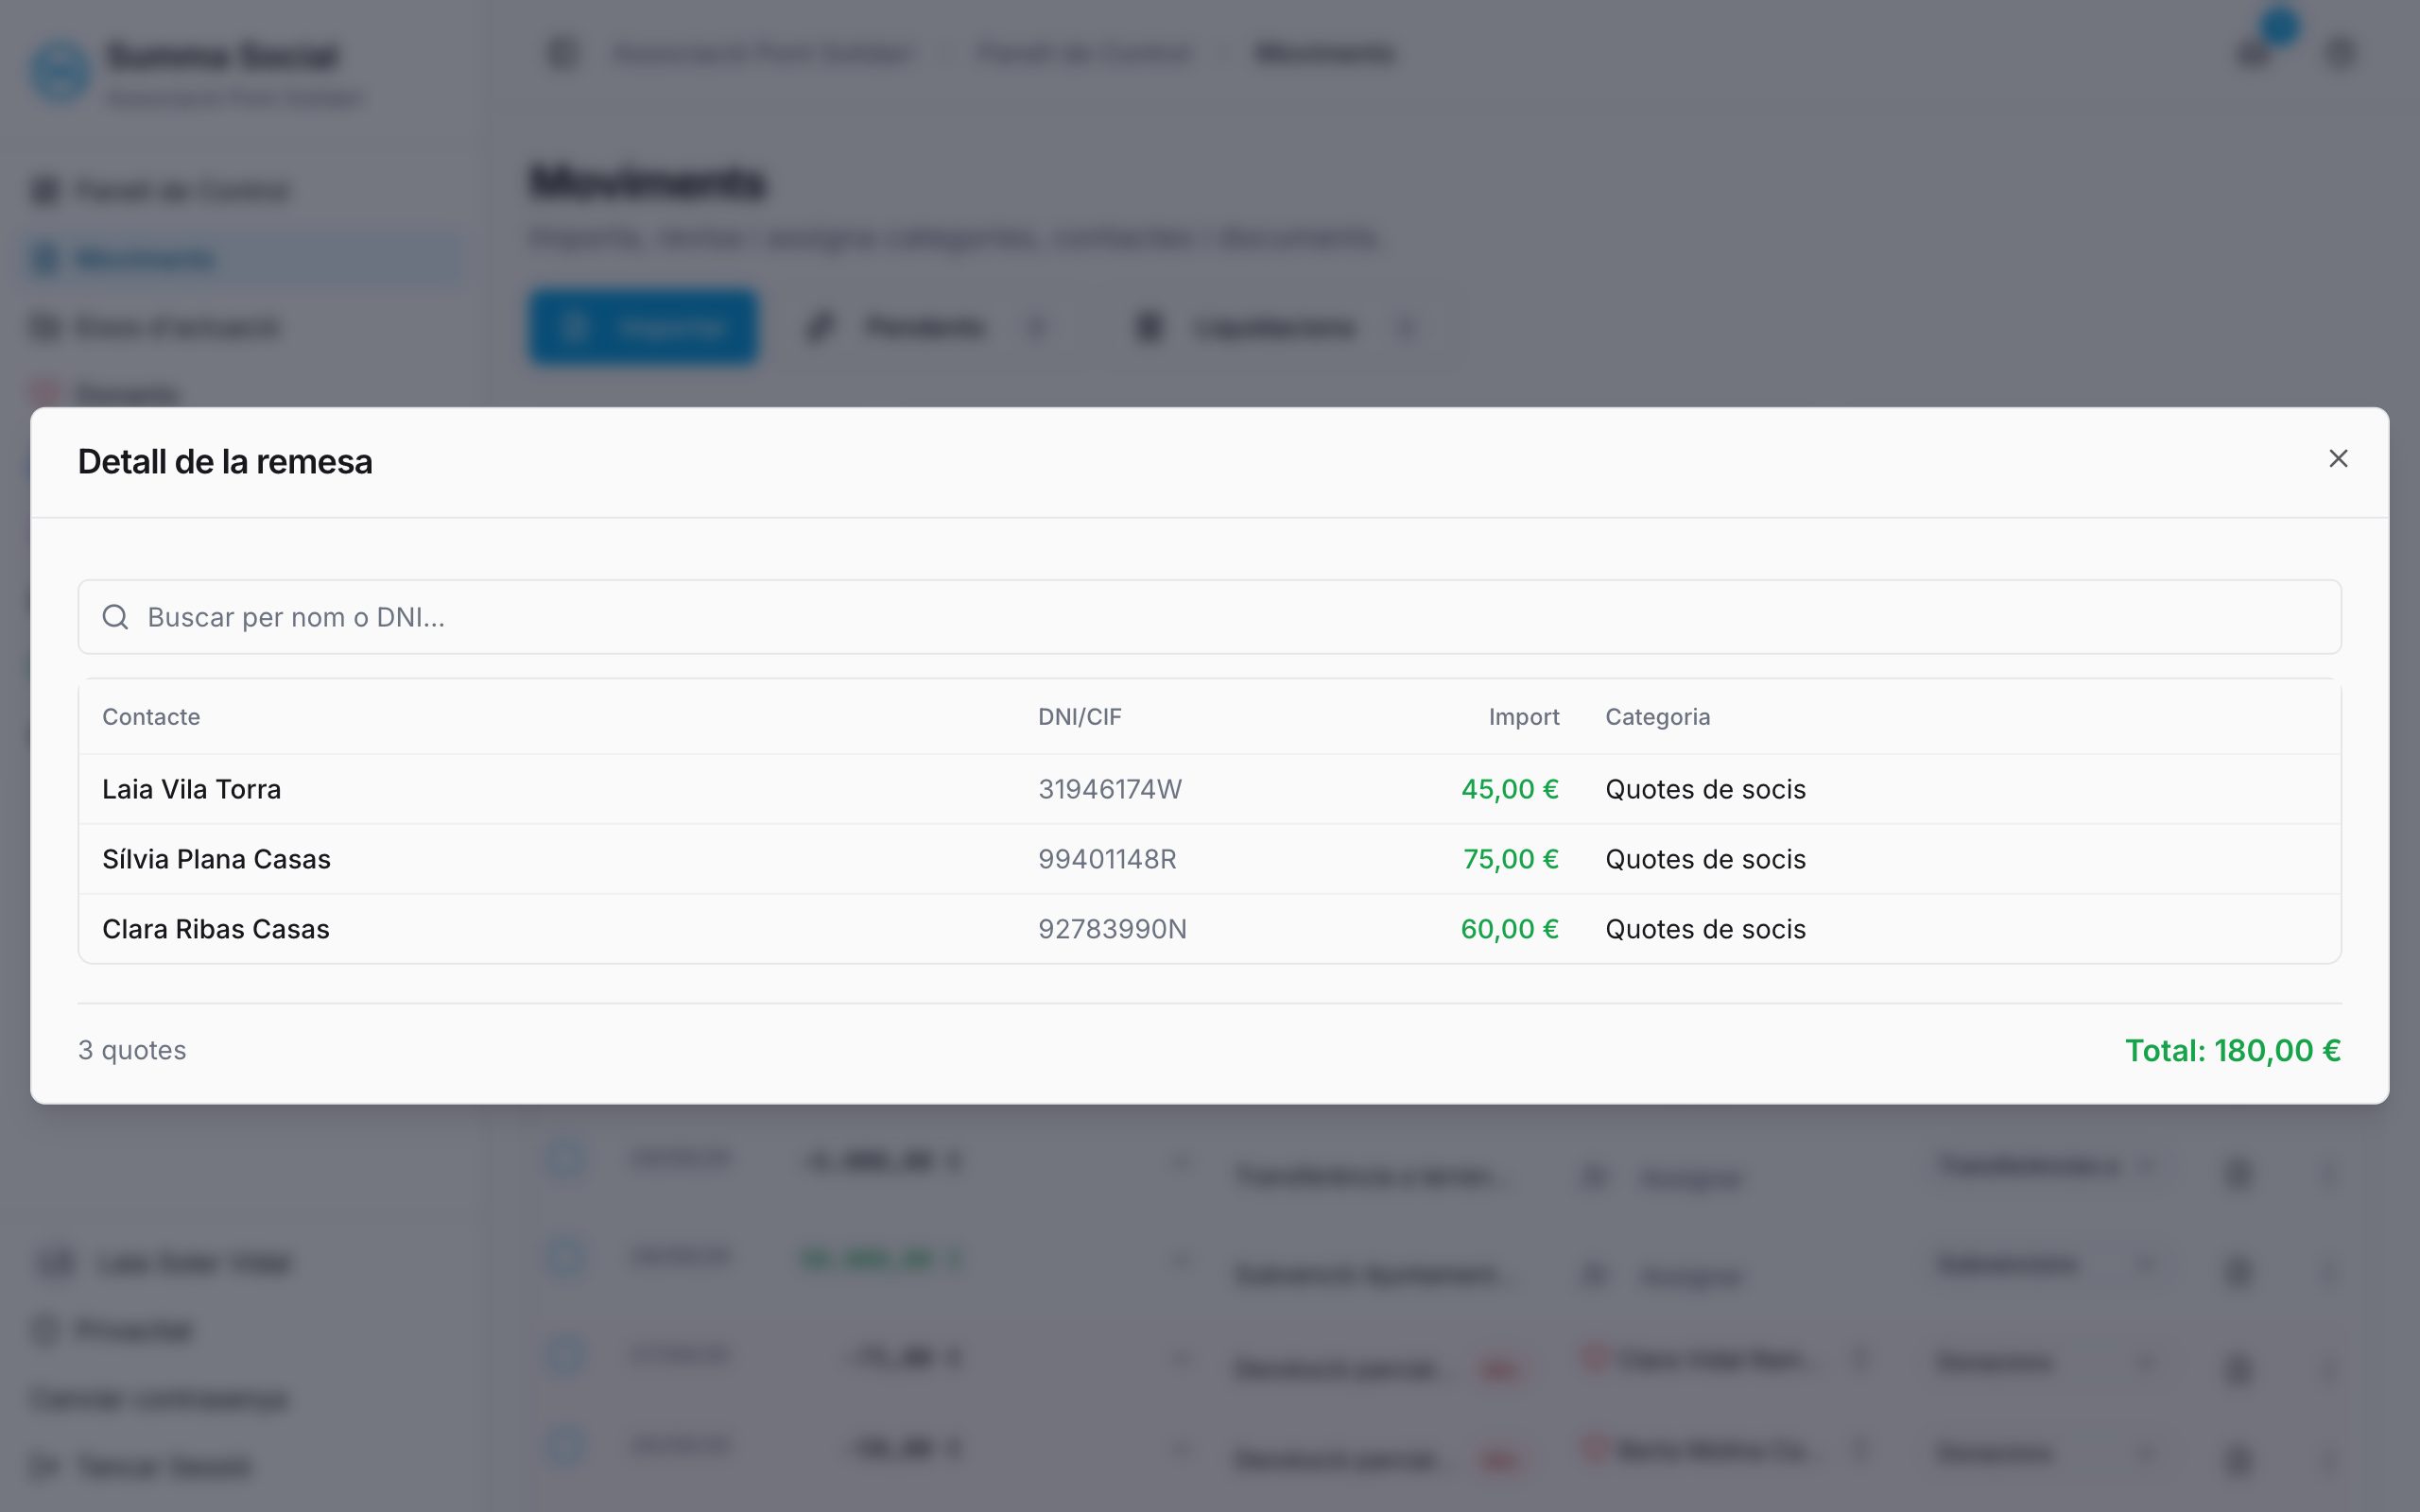Click the 3 quotes counter text

pyautogui.click(x=132, y=1050)
